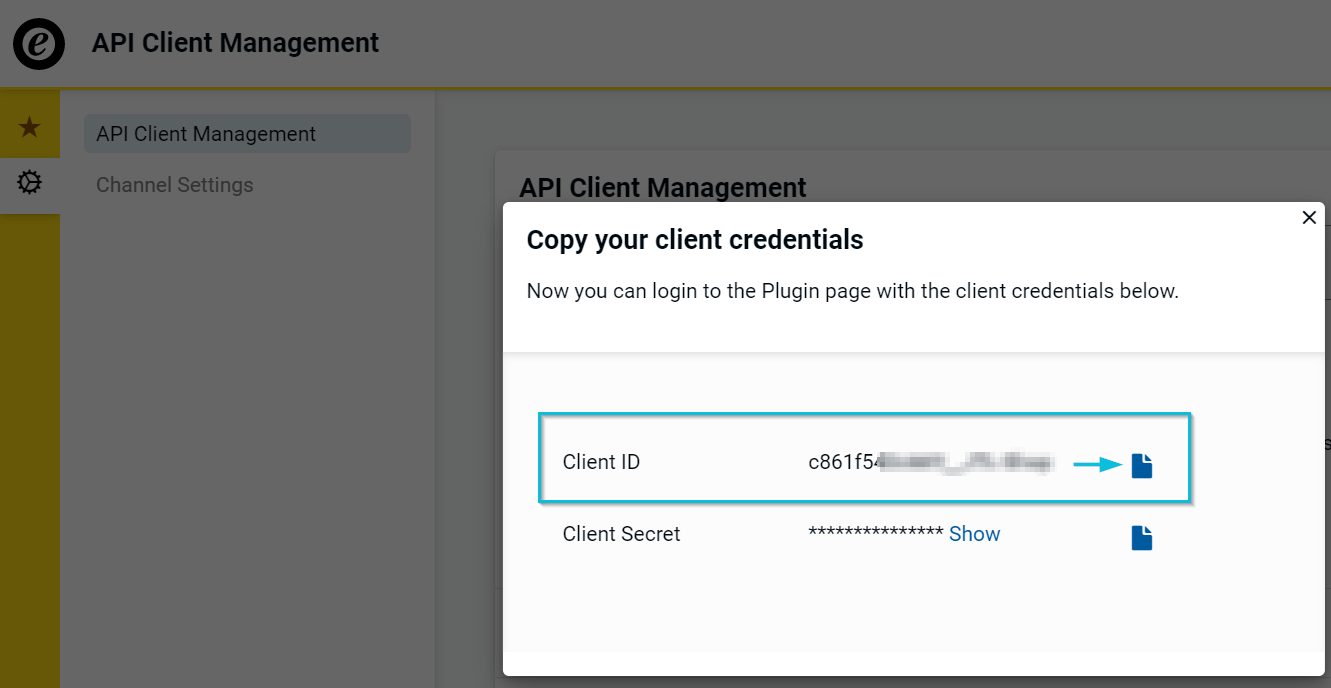Click the API Client Management panel heading behind dialog
This screenshot has width=1331, height=688.
[663, 187]
